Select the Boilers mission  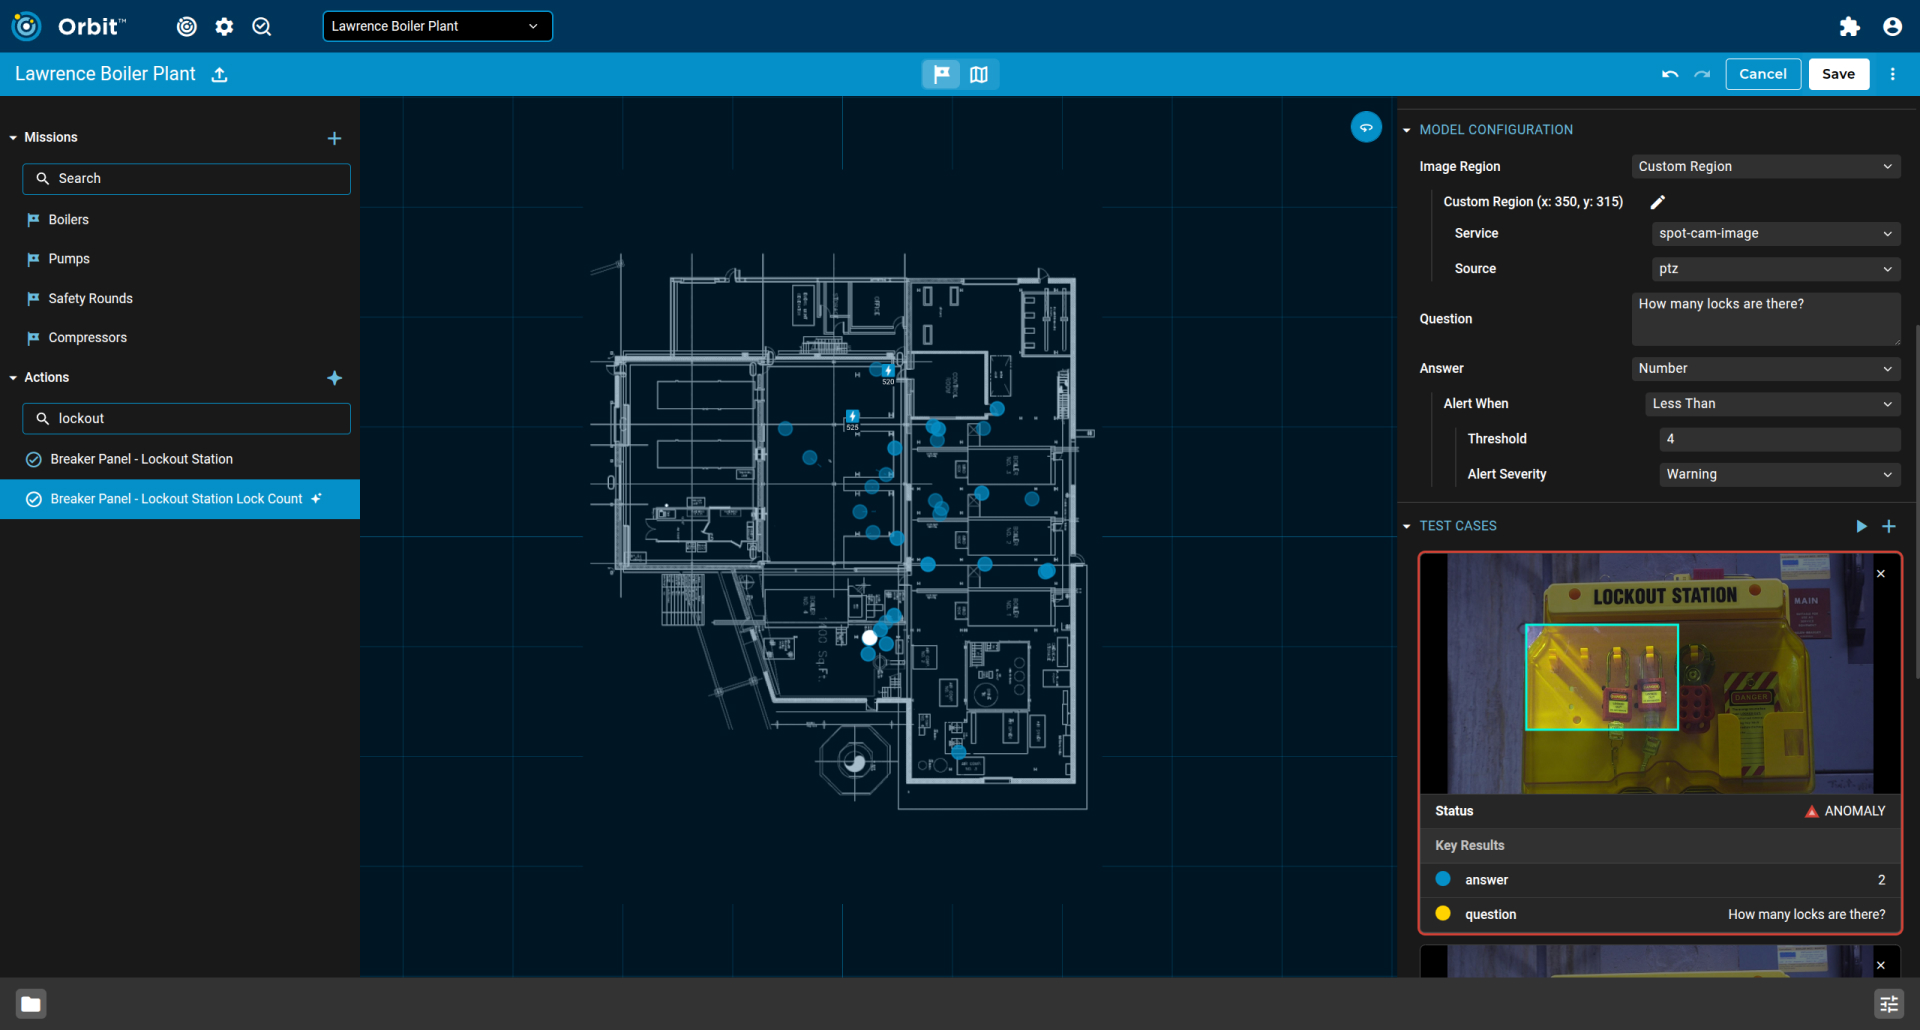[x=180, y=220]
